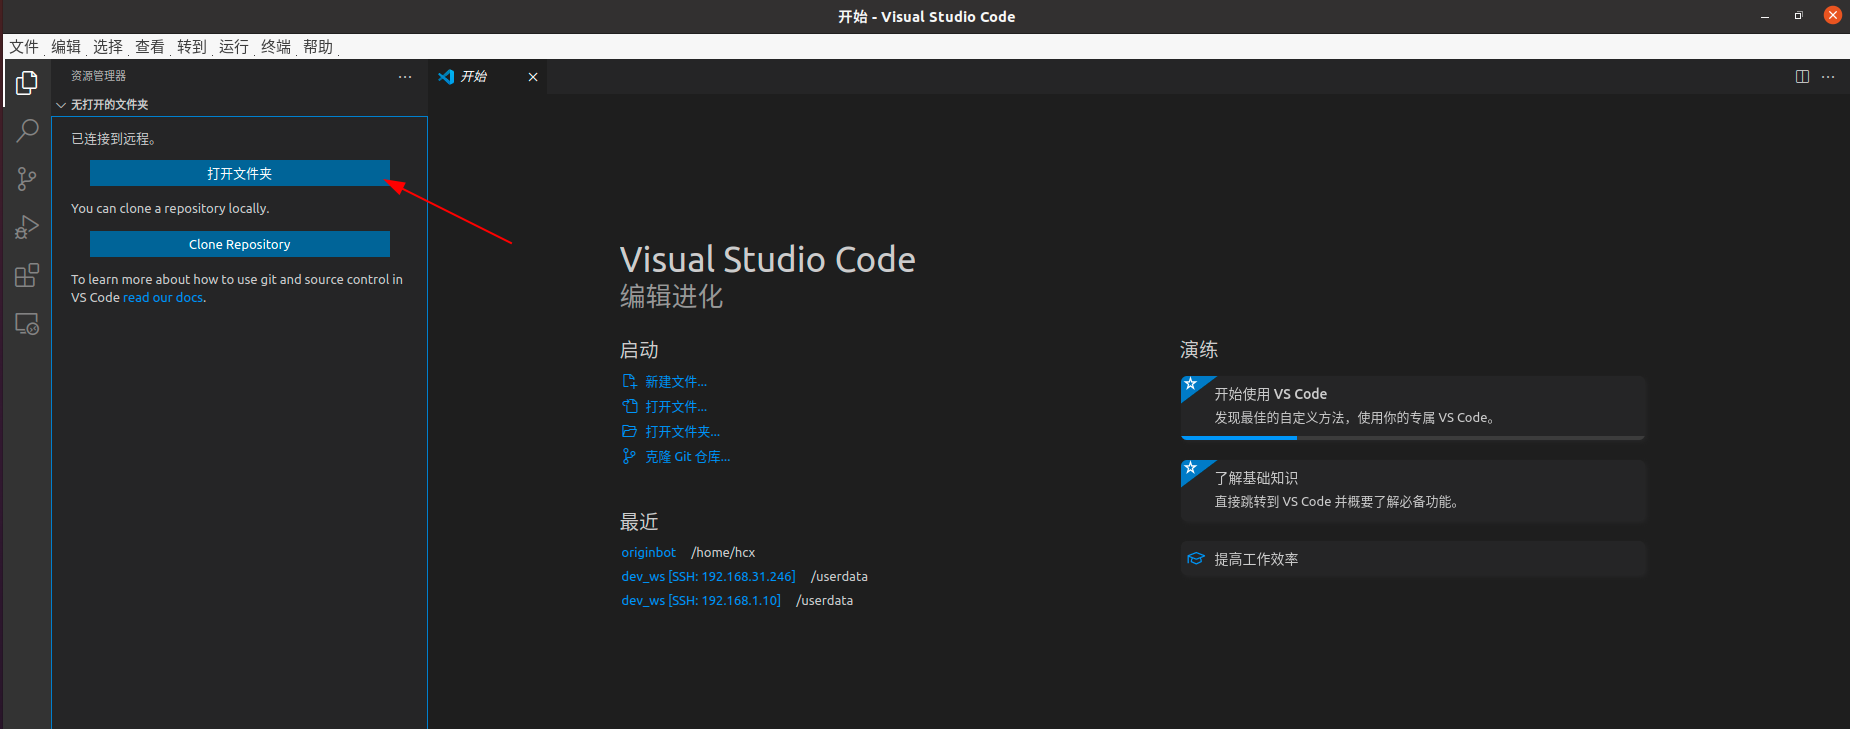Open editor more actions ellipsis
1850x729 pixels.
[1828, 77]
